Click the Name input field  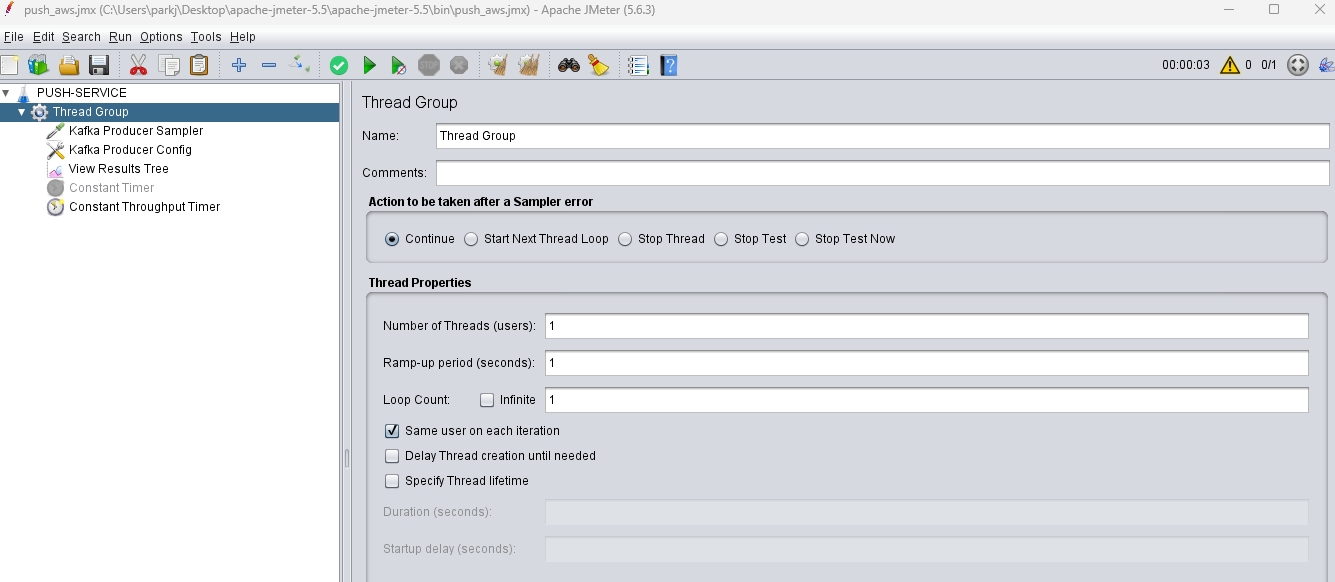[x=883, y=136]
